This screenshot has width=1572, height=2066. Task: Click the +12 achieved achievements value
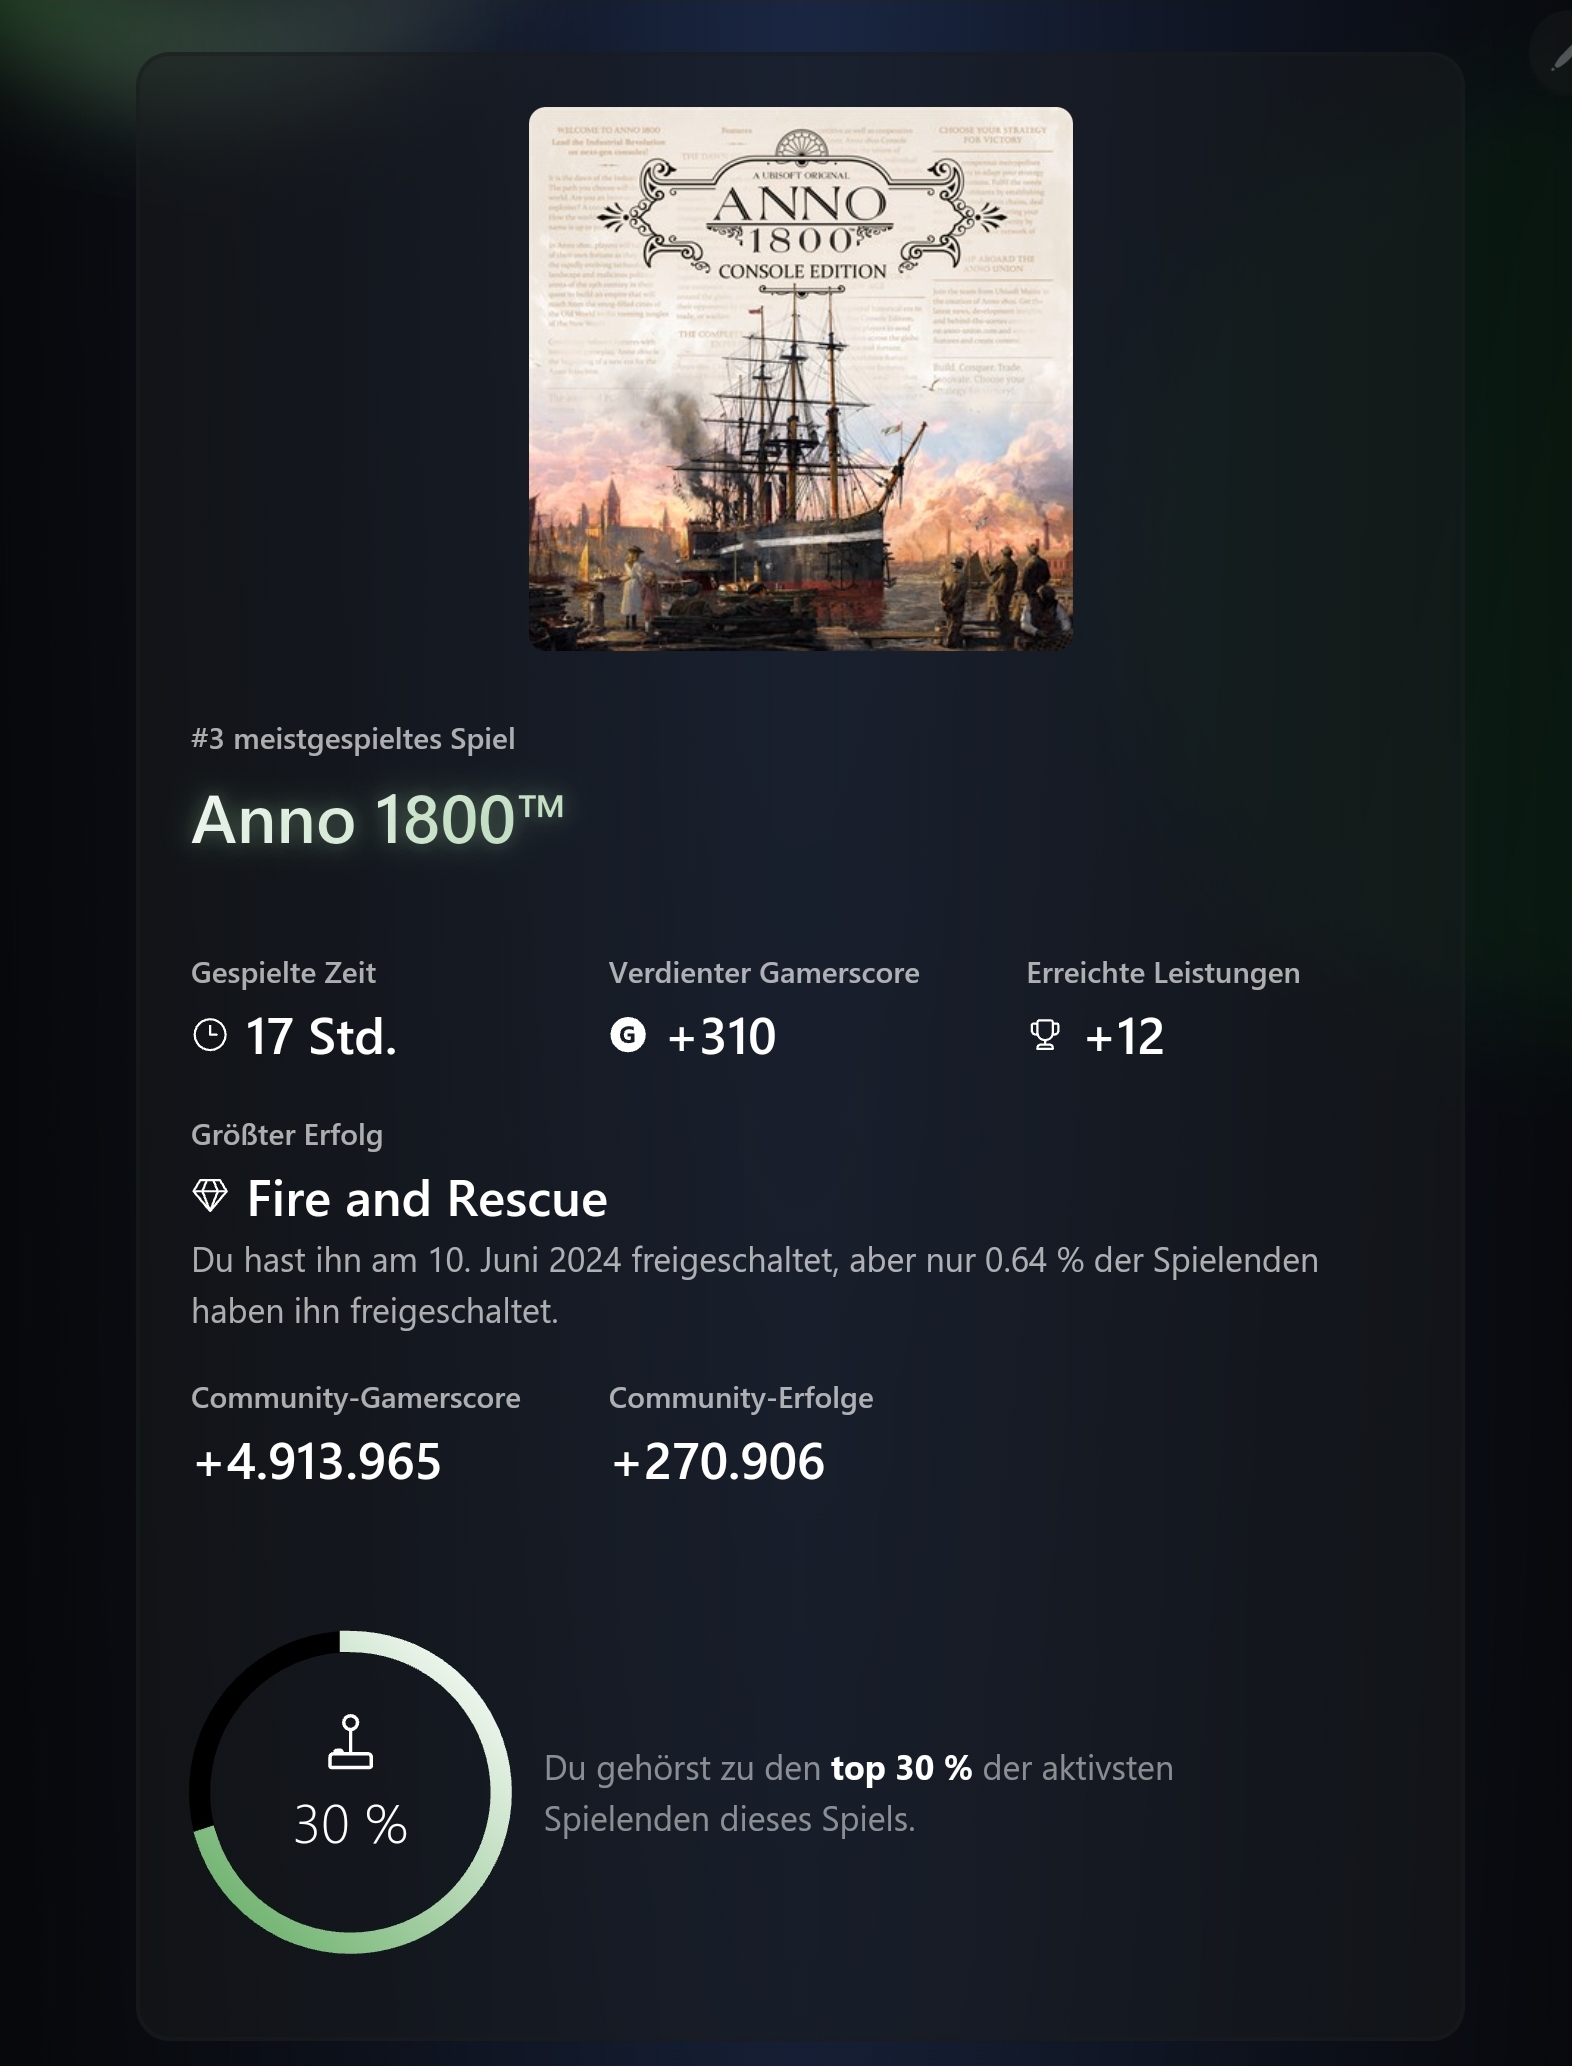click(1124, 1036)
